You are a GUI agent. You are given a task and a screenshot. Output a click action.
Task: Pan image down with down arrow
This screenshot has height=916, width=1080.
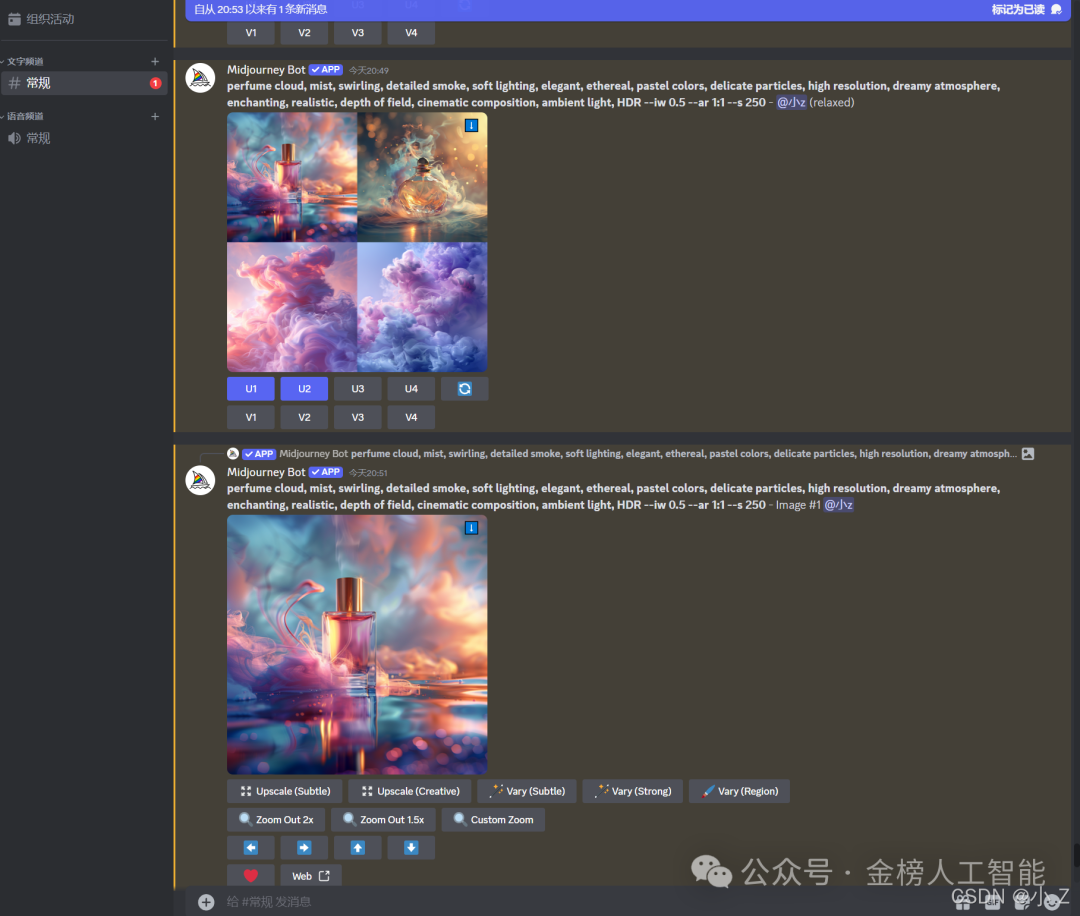[411, 848]
